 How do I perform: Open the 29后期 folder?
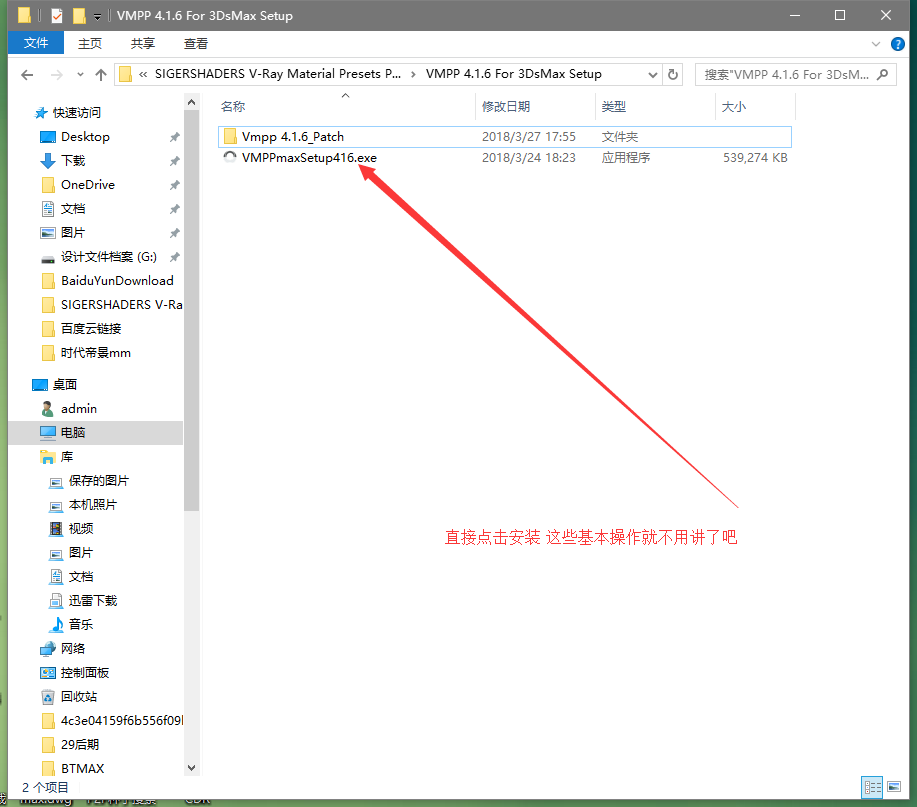click(x=80, y=744)
